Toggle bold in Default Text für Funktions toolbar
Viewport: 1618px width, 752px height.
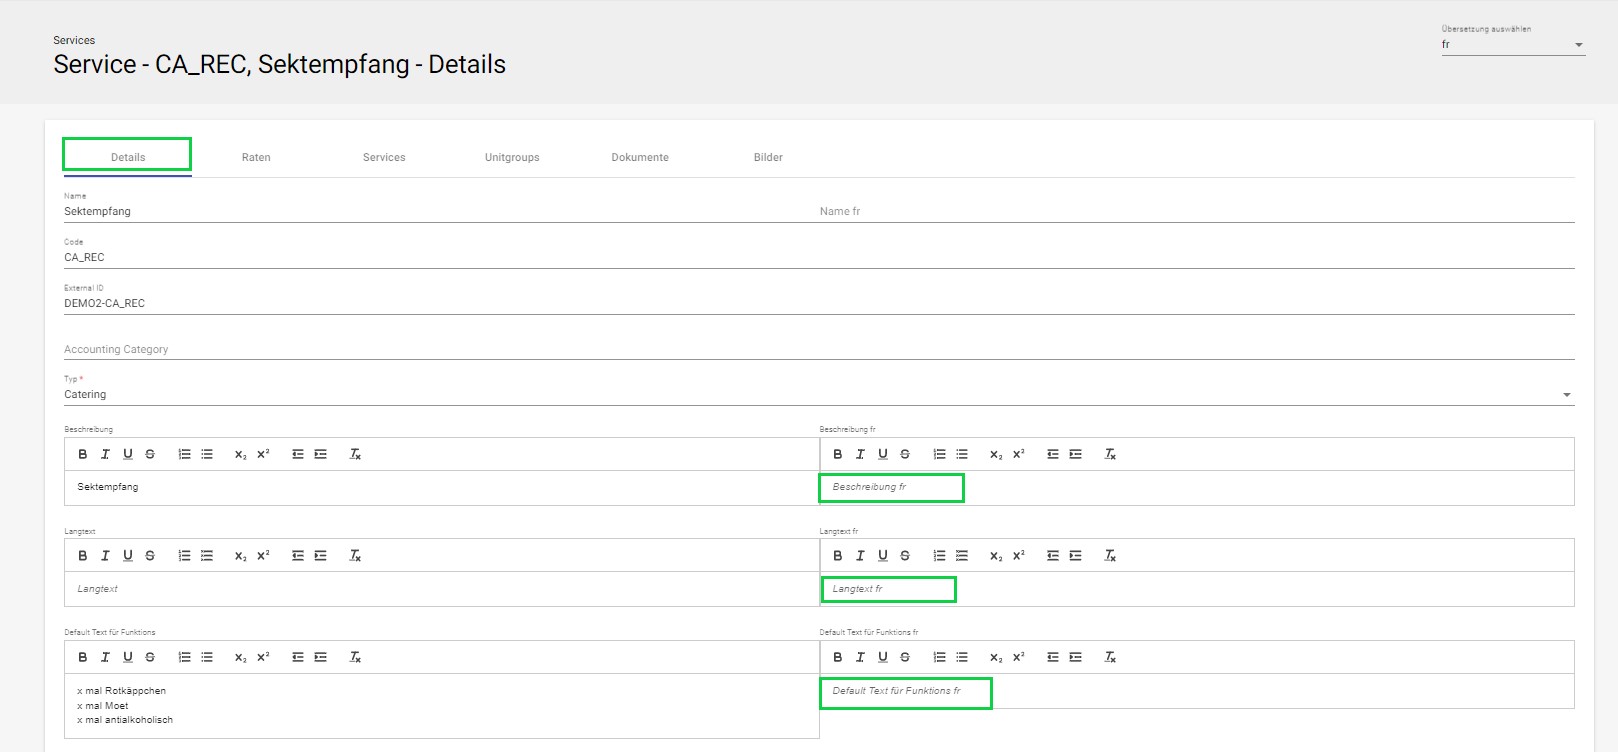pos(83,657)
